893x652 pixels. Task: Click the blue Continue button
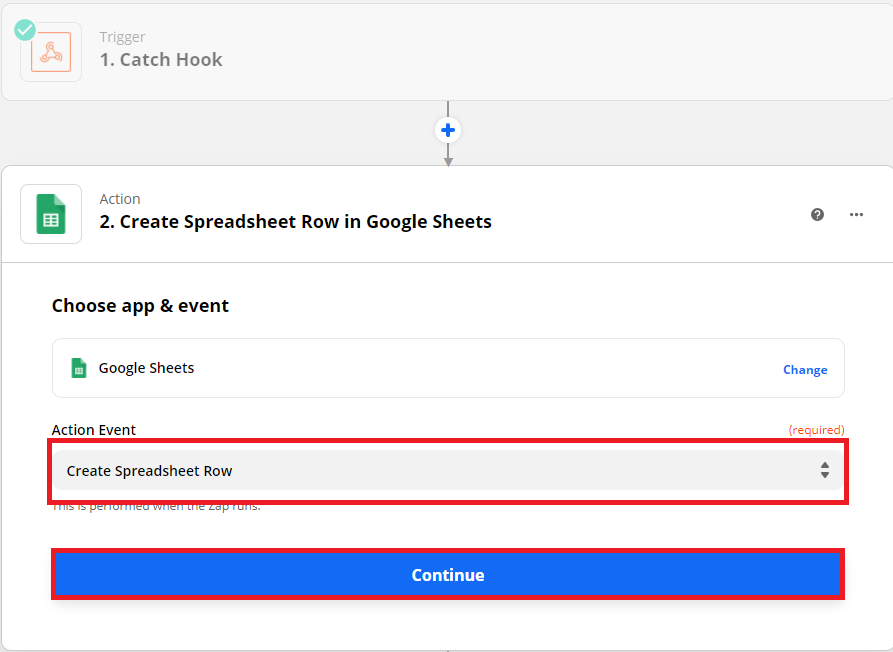click(448, 575)
